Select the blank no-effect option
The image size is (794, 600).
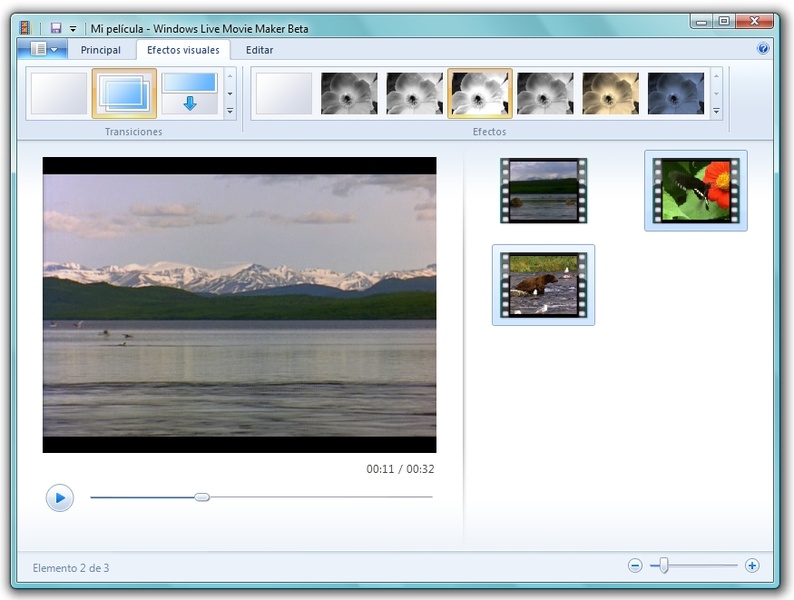coord(284,93)
